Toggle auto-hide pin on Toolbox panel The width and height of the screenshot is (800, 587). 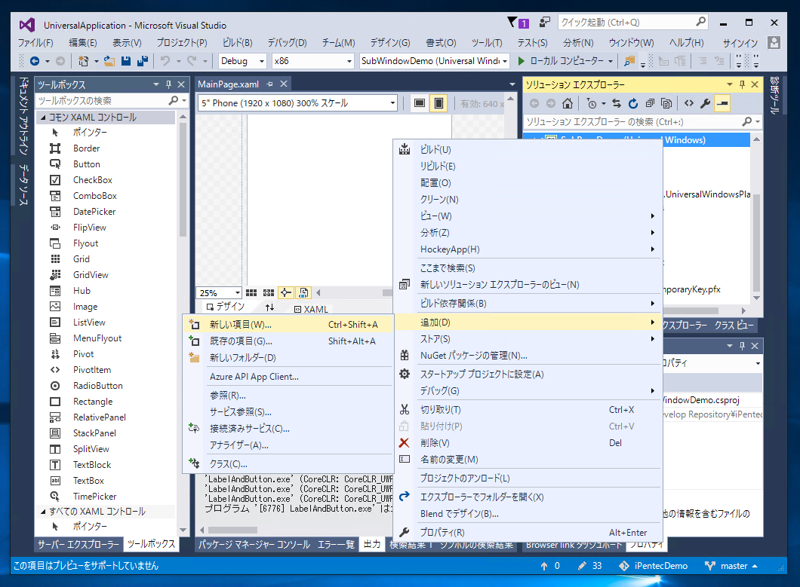pos(168,84)
